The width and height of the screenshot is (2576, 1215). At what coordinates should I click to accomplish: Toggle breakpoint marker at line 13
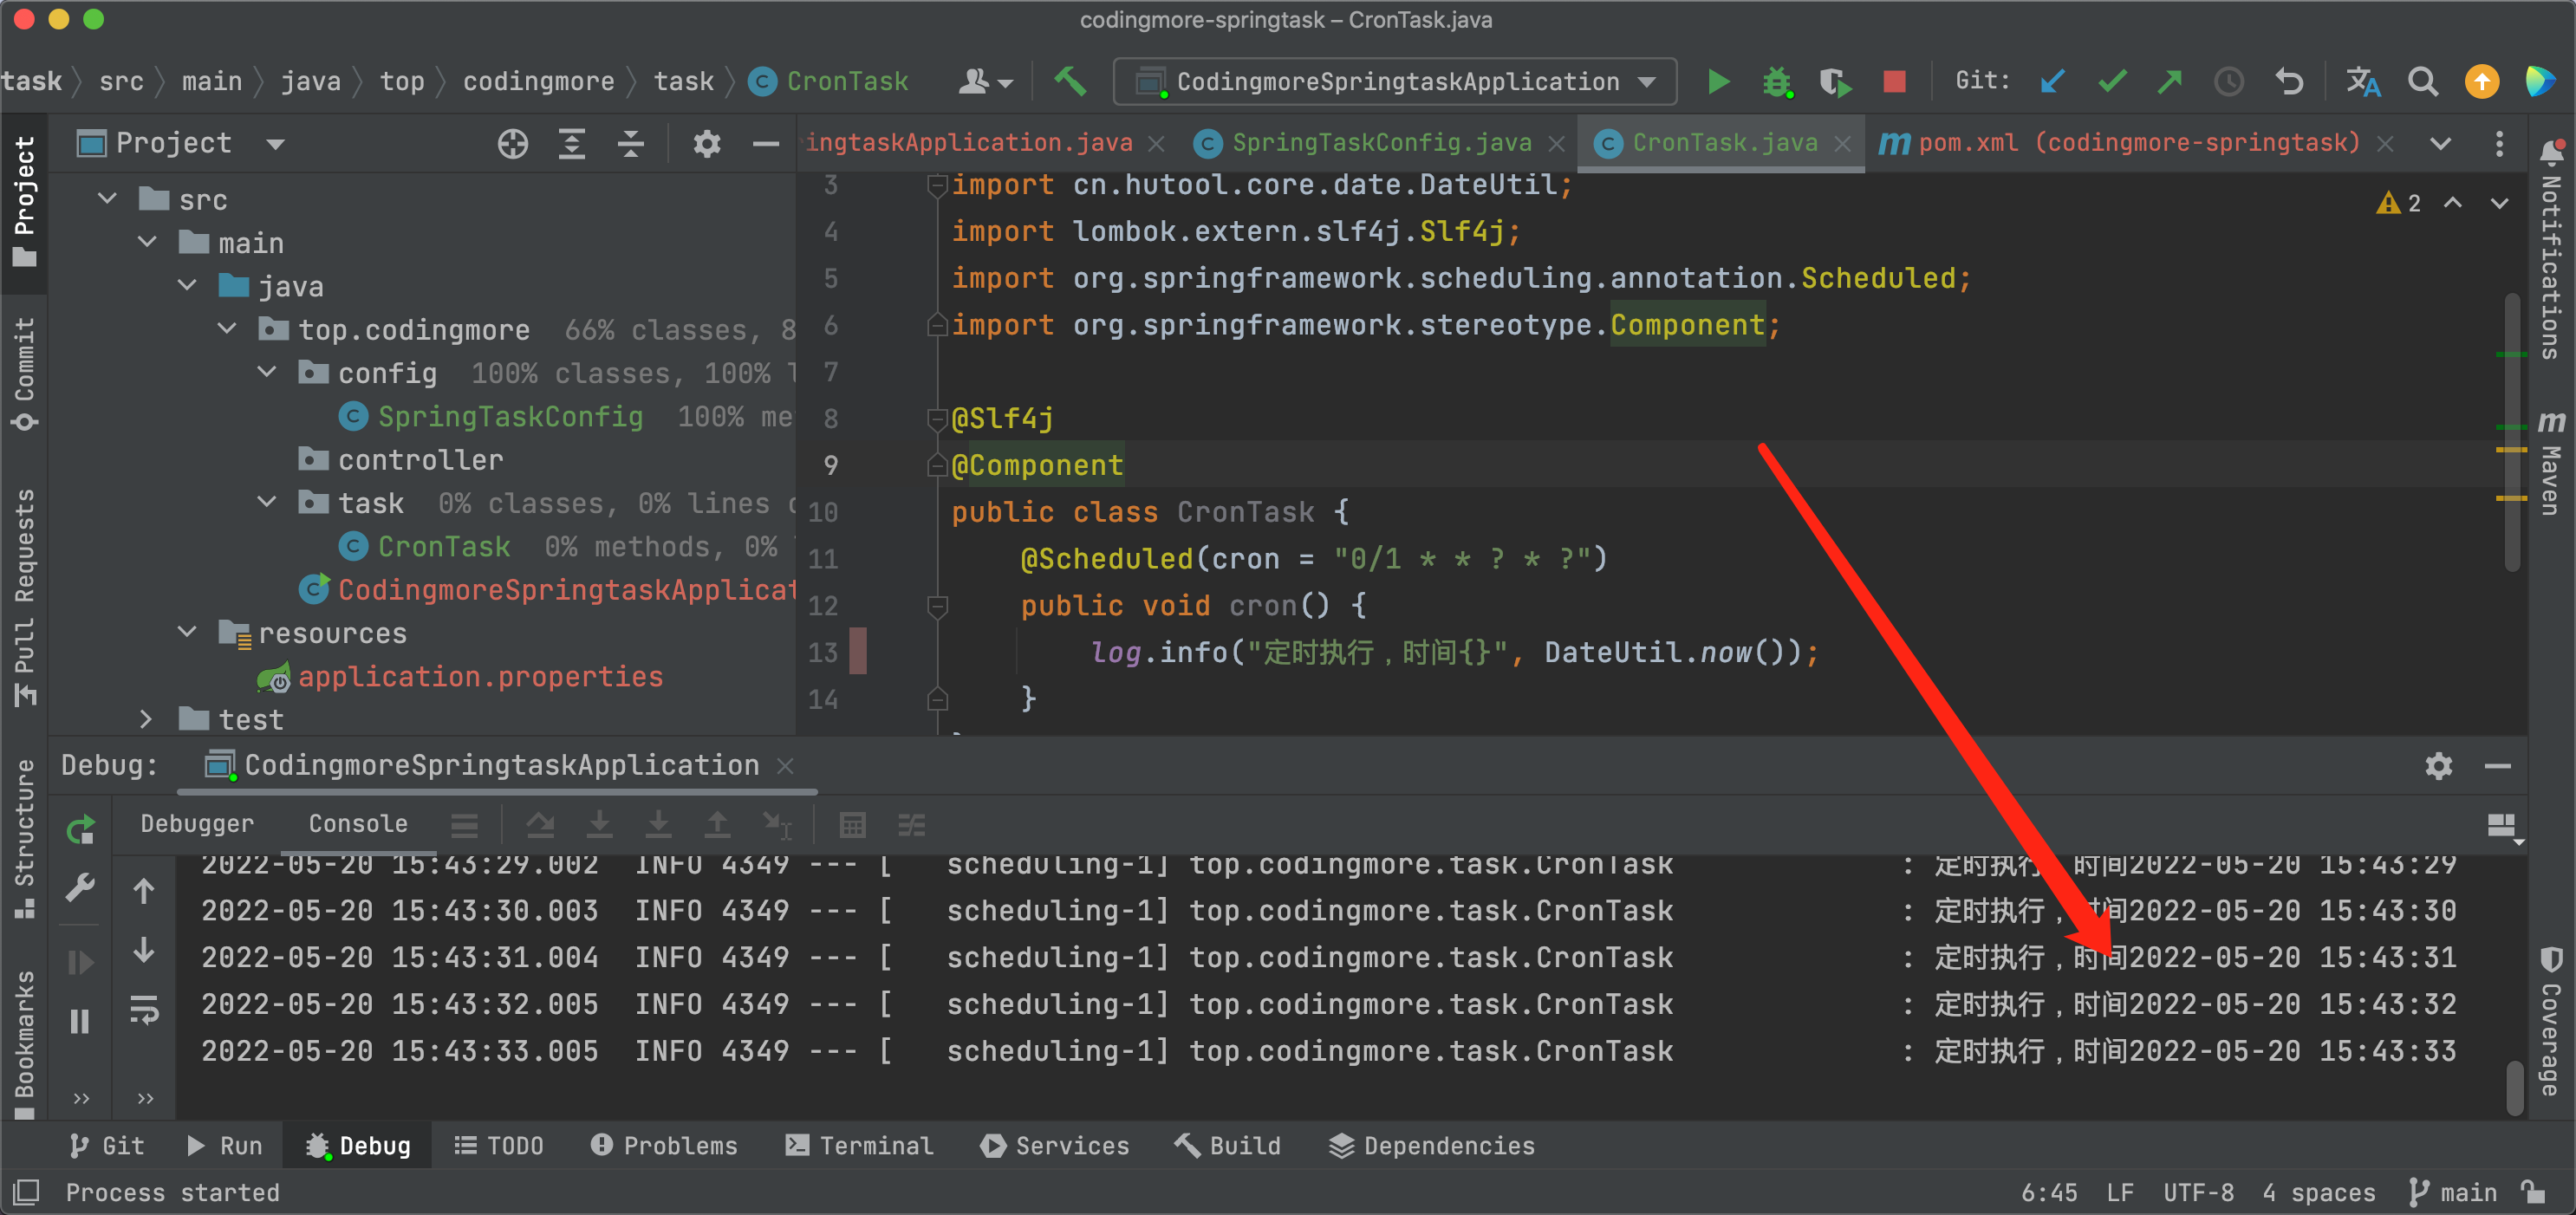(857, 652)
